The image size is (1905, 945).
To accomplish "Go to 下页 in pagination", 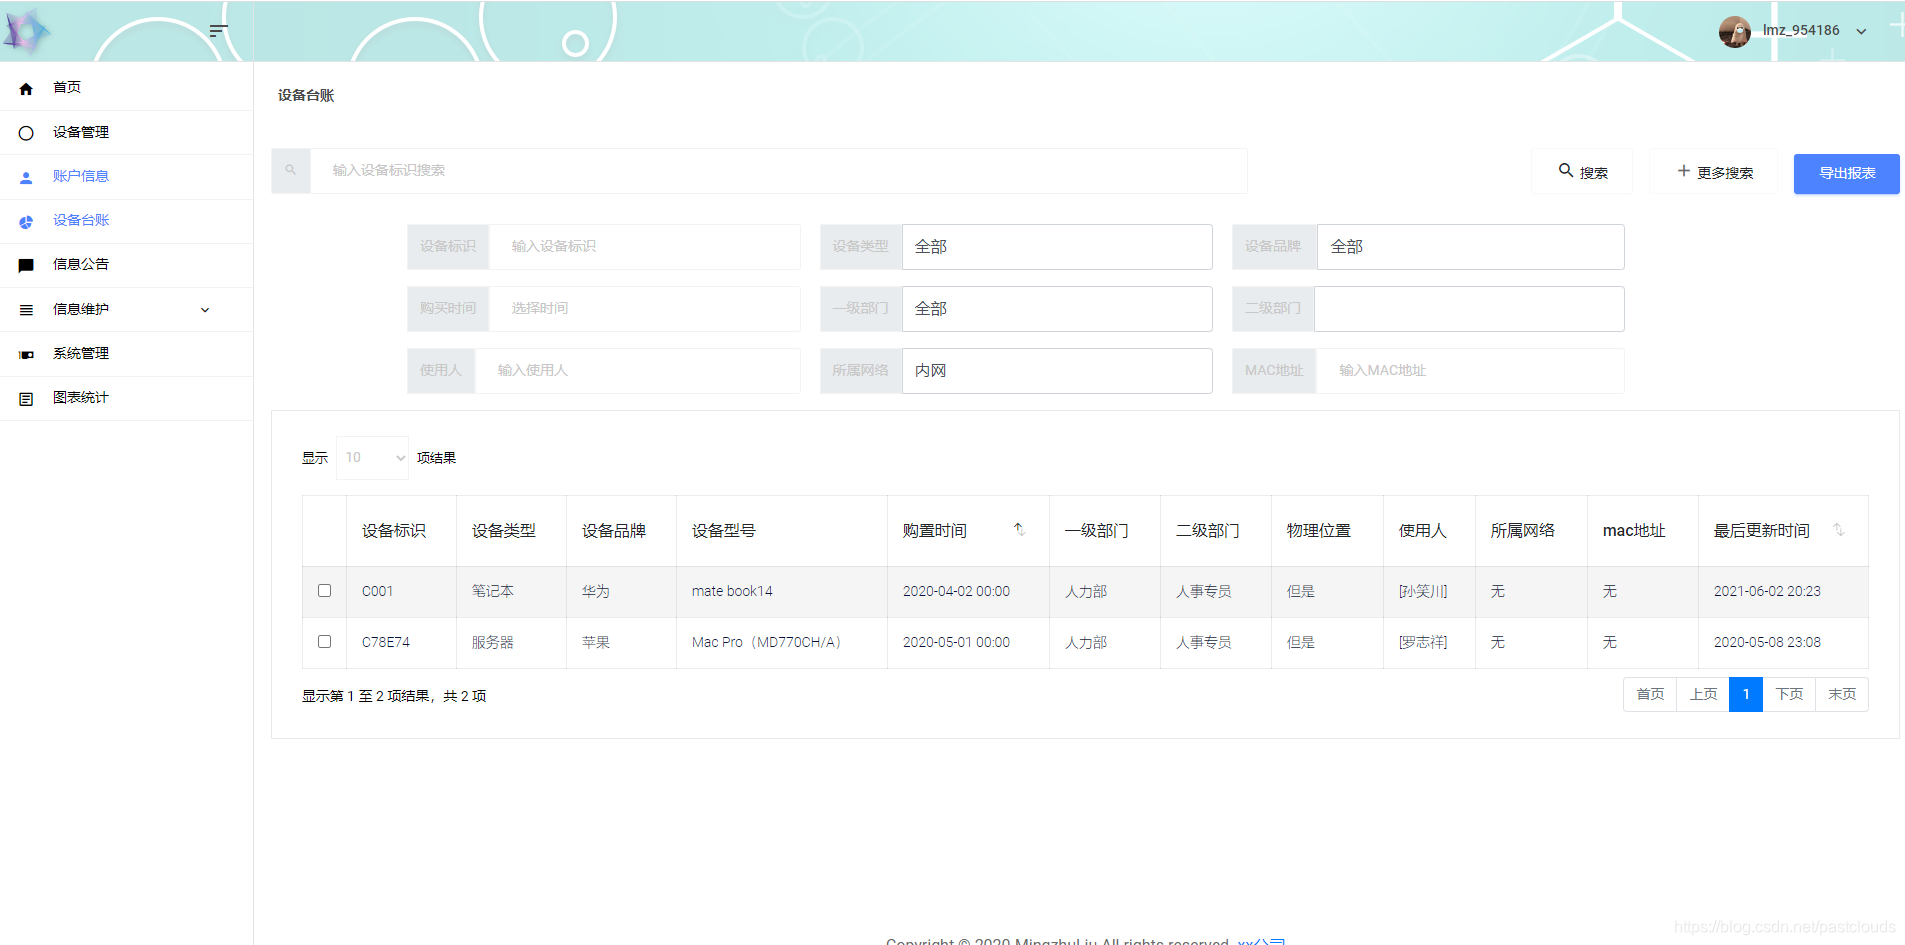I will pyautogui.click(x=1789, y=694).
